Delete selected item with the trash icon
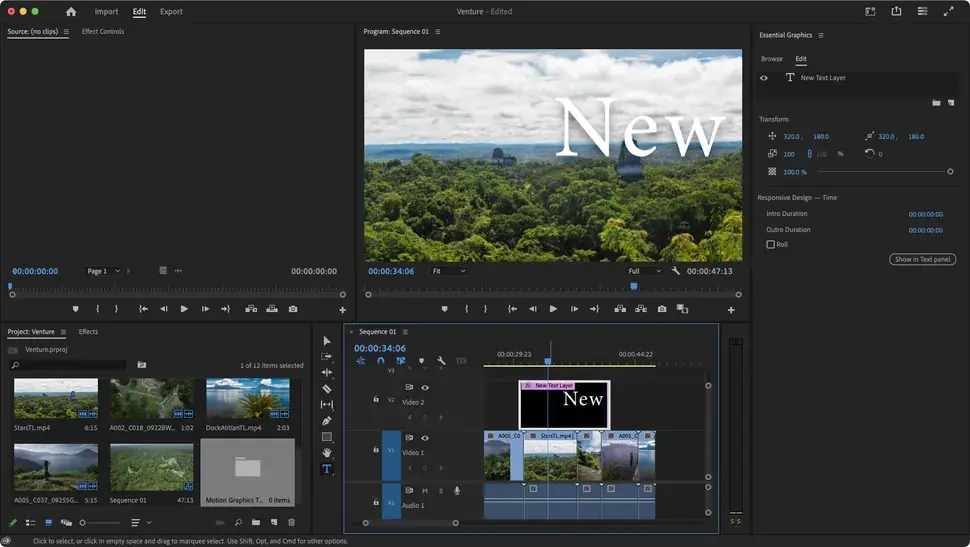The image size is (970, 547). tap(291, 522)
